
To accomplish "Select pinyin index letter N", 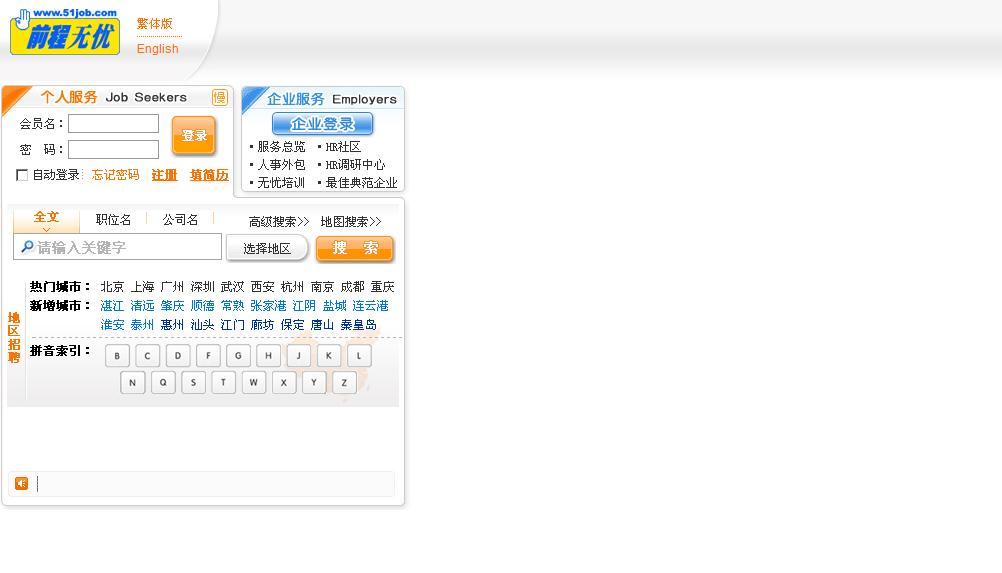I will 132,383.
